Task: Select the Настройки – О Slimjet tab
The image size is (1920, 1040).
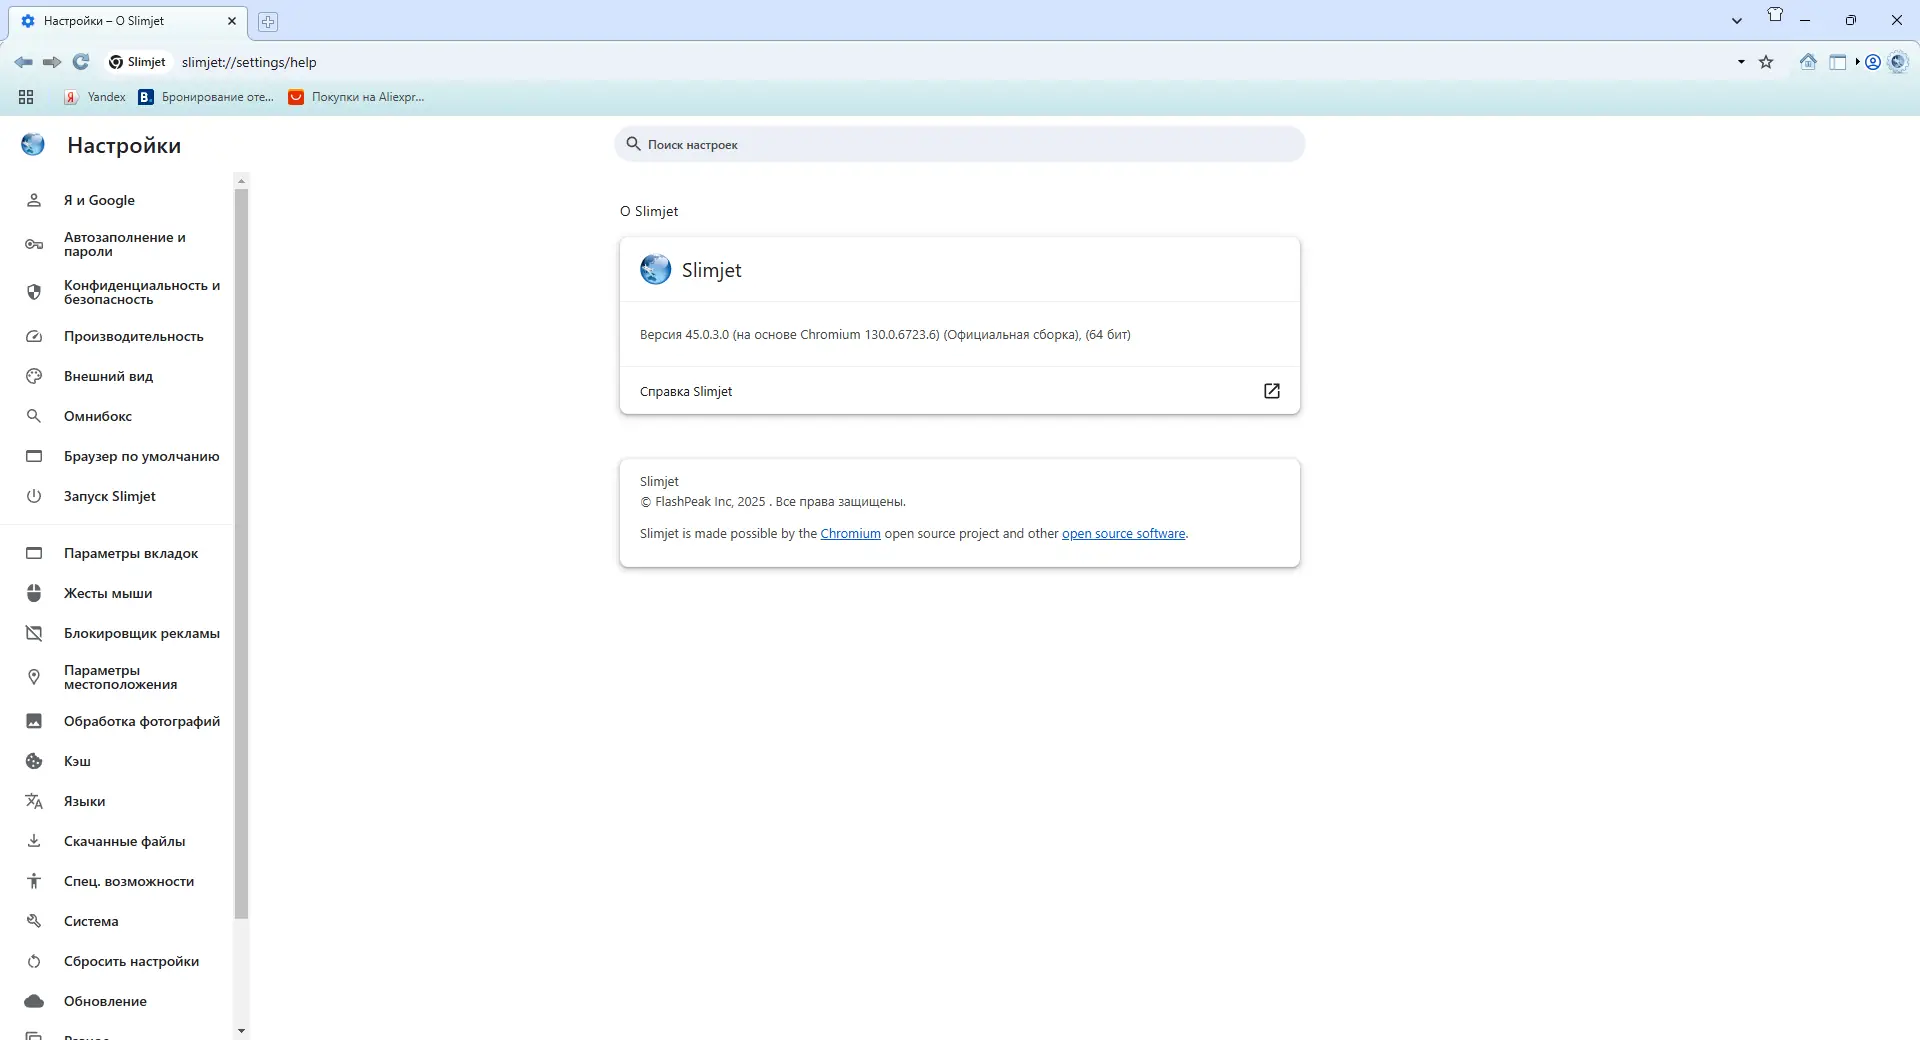Action: tap(128, 21)
